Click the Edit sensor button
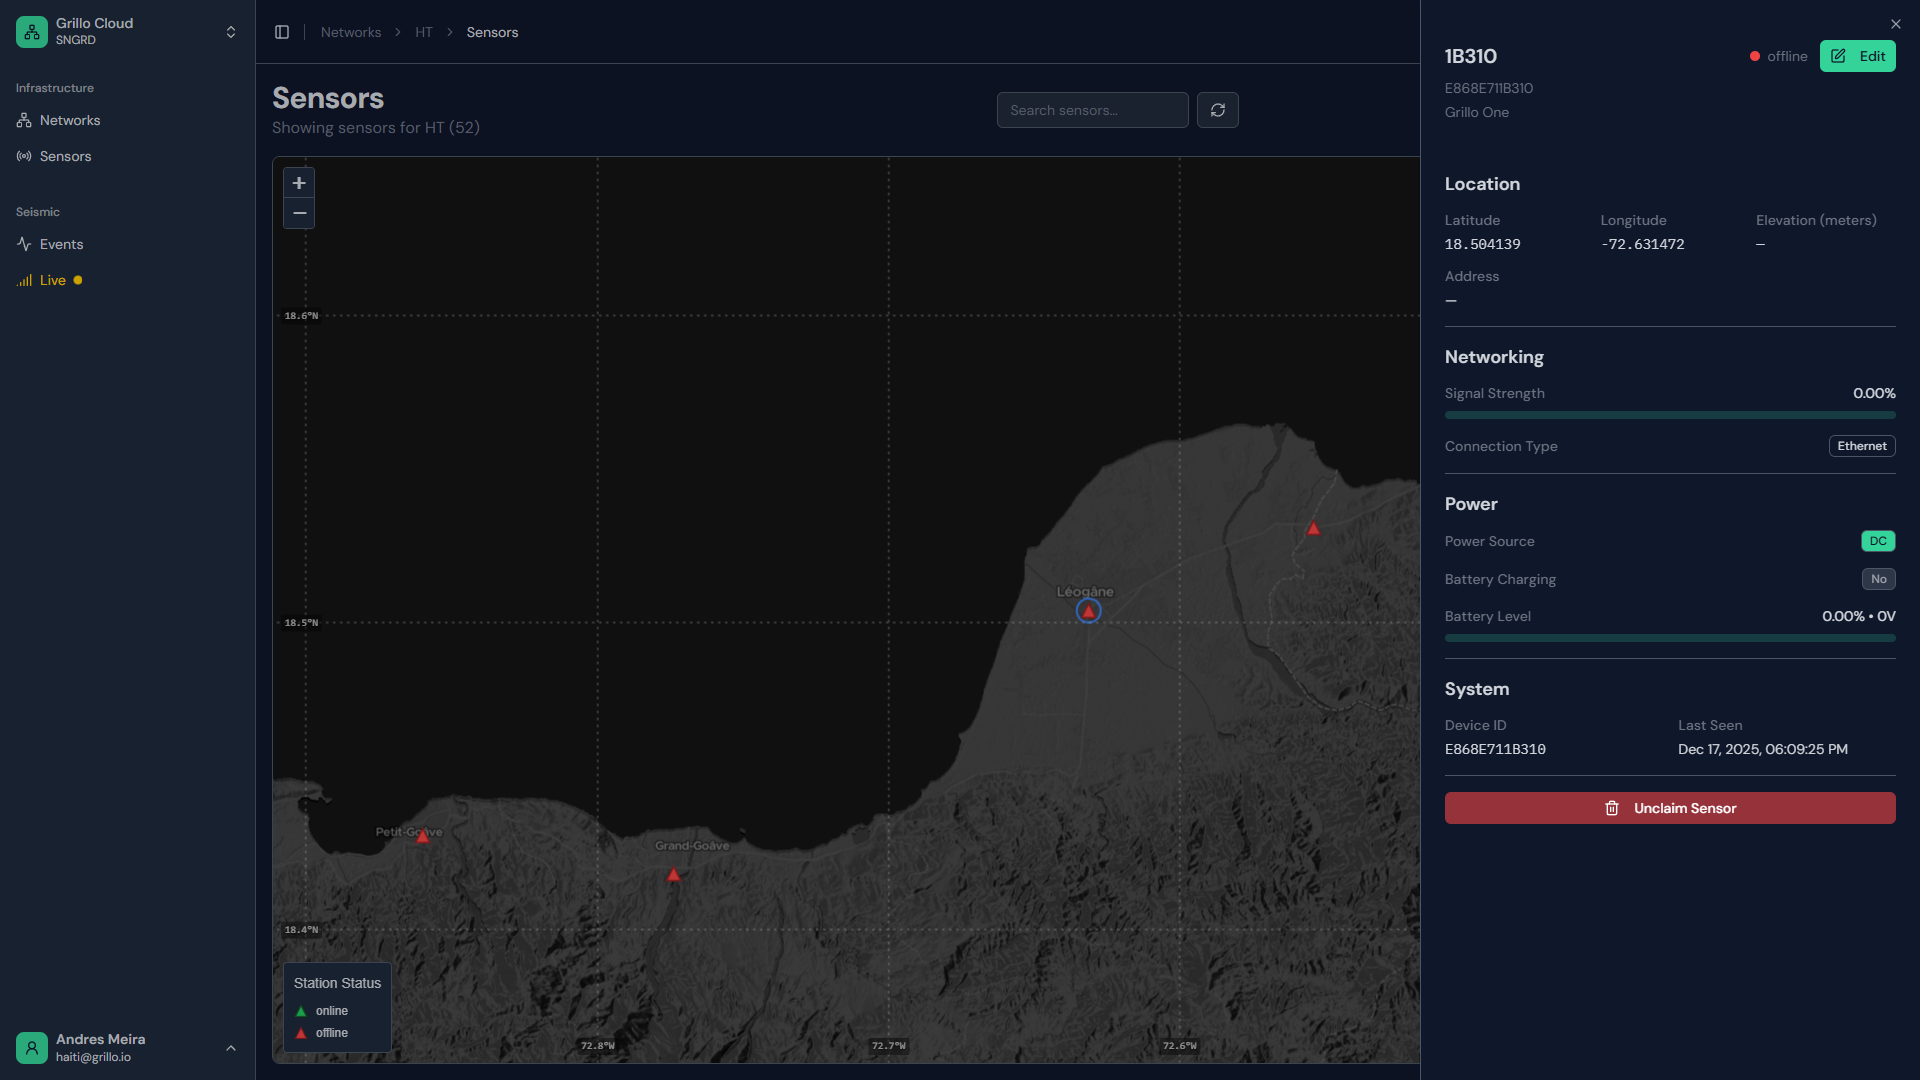Screen dimensions: 1920x1080 point(1857,56)
